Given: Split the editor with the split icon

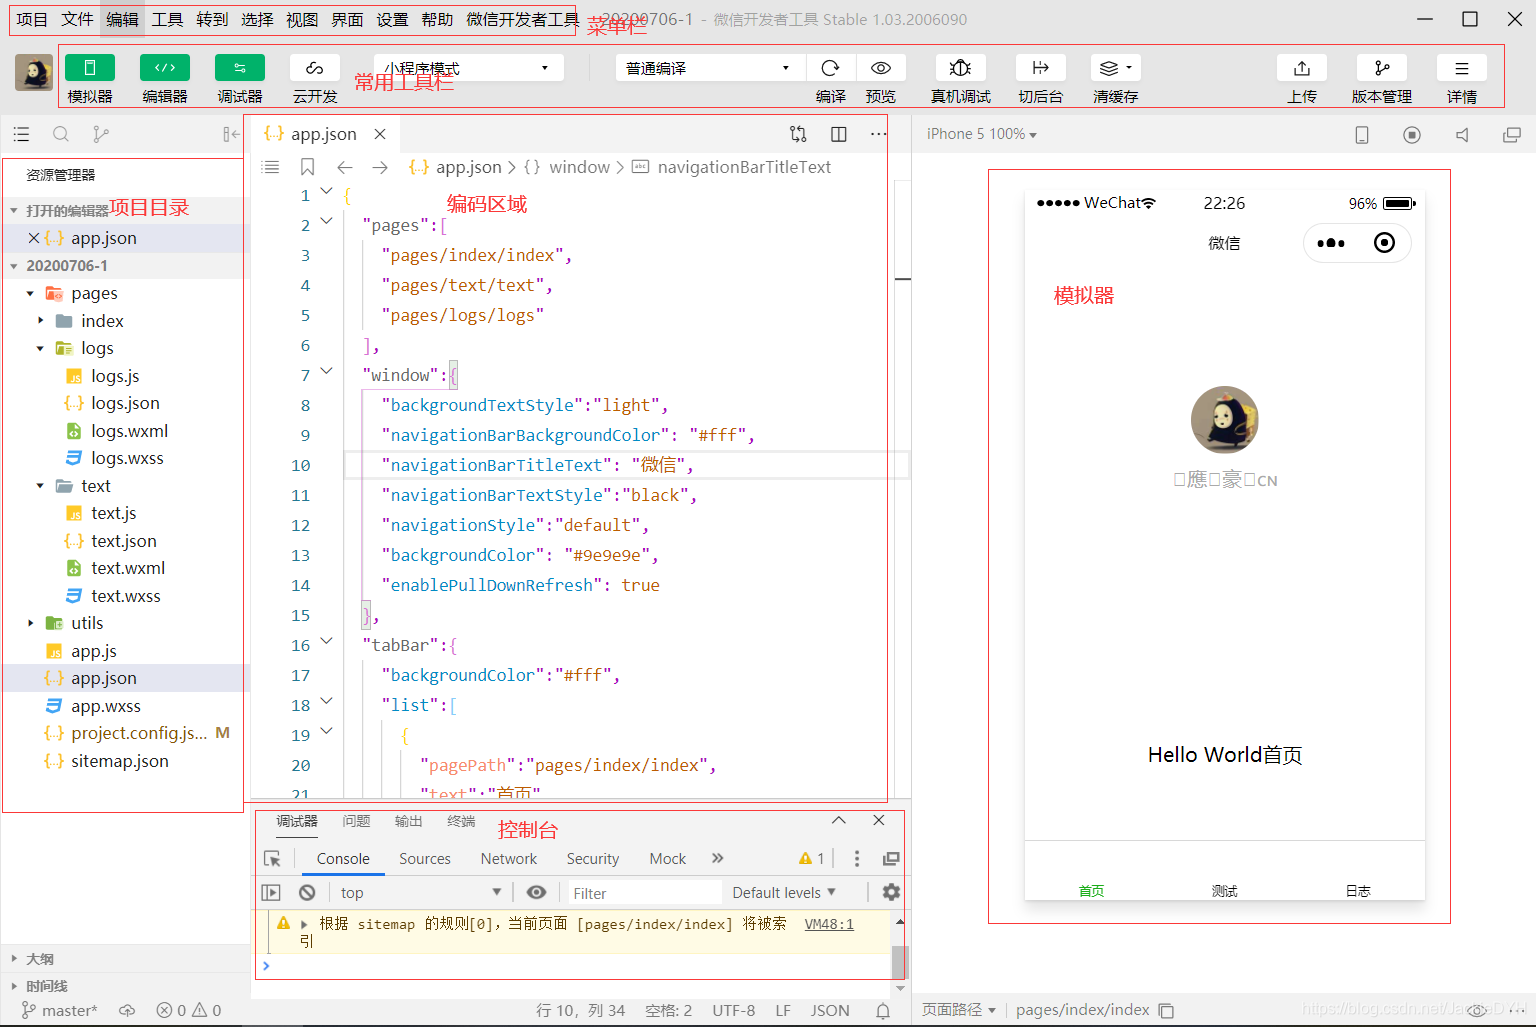Looking at the screenshot, I should pyautogui.click(x=839, y=134).
